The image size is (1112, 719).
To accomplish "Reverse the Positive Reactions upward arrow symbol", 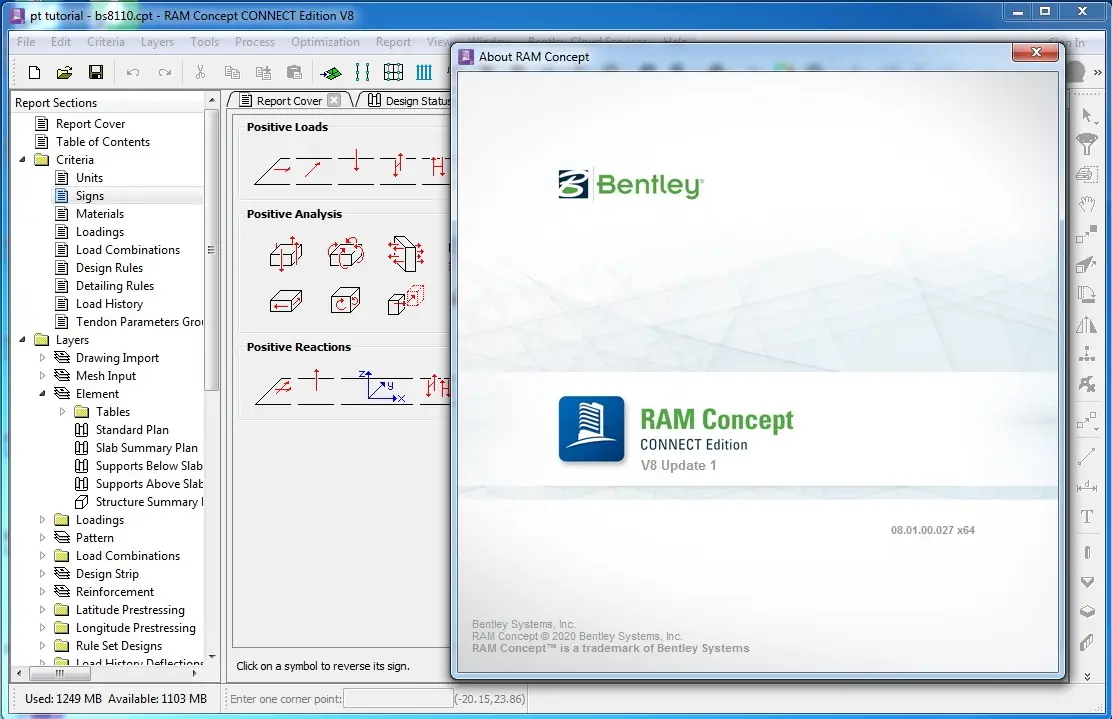I will tap(316, 386).
